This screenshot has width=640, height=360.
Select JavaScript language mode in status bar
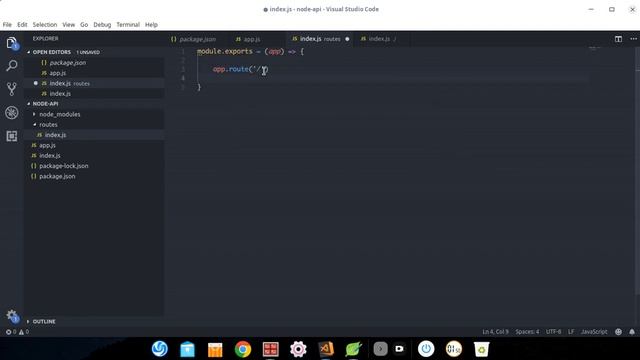[594, 332]
